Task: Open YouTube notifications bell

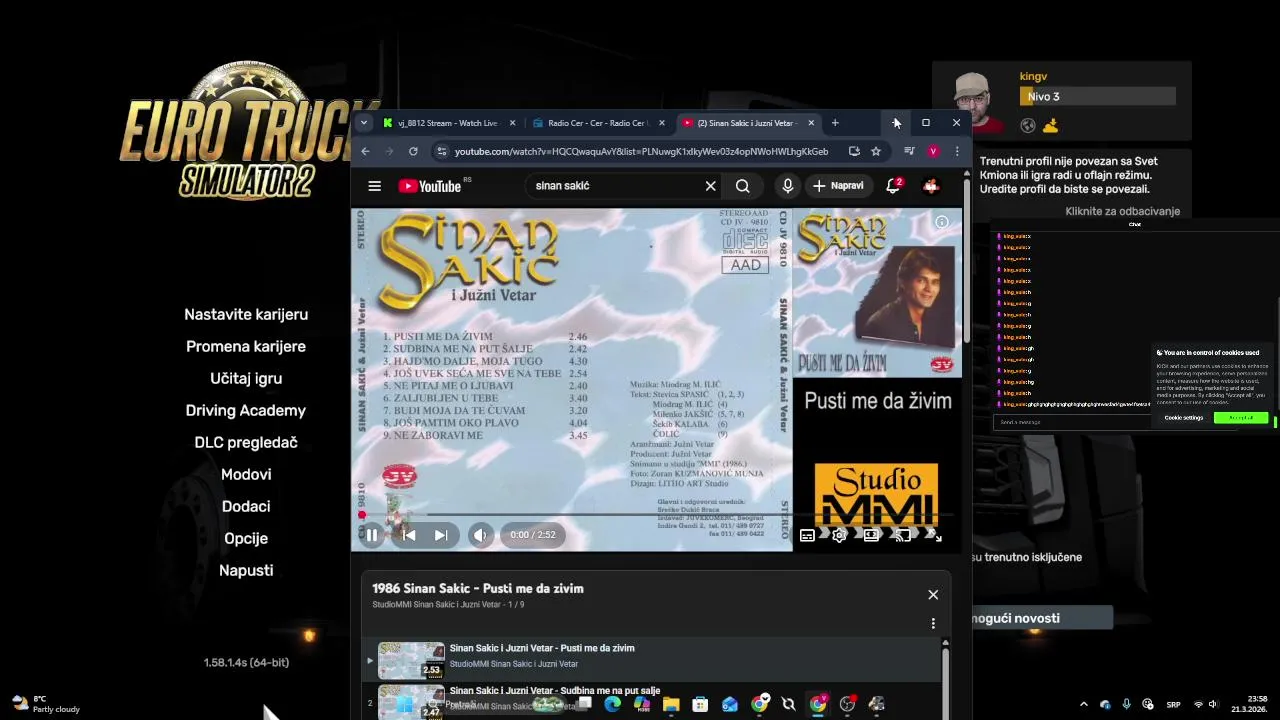Action: point(893,186)
